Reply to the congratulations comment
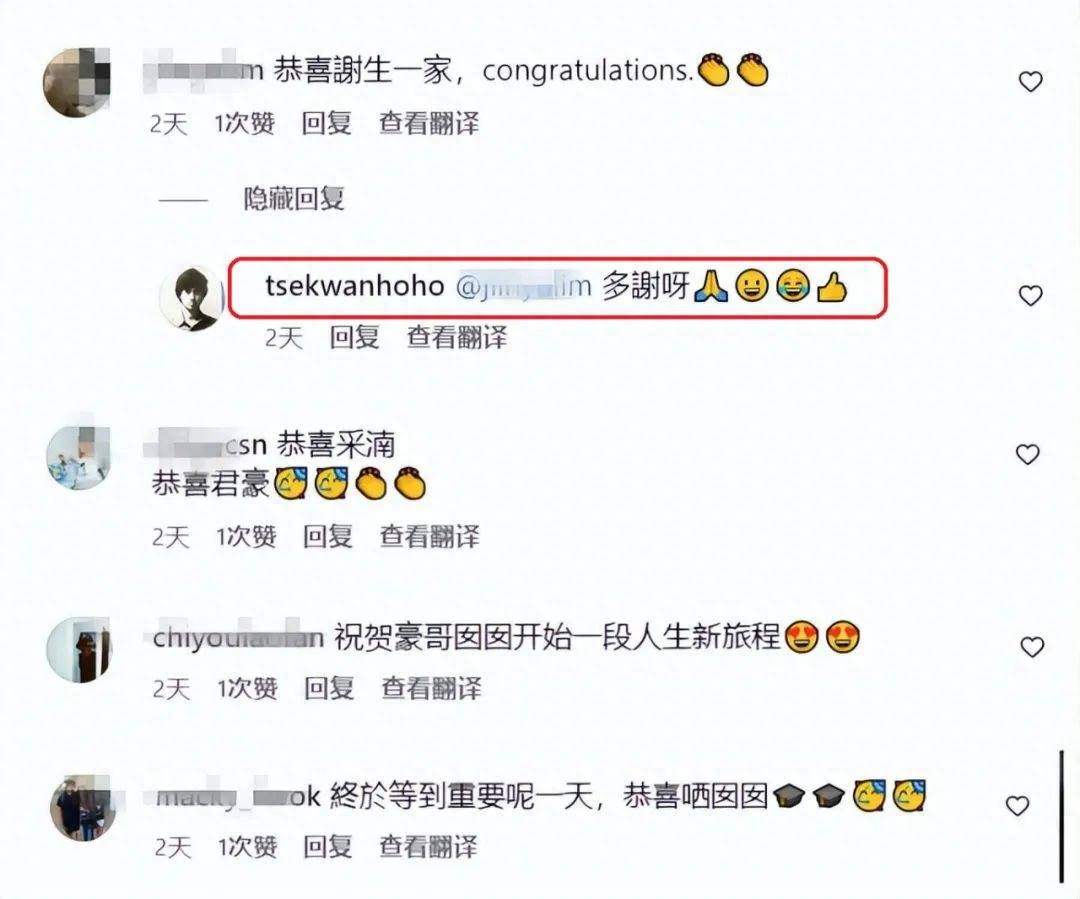The image size is (1080, 899). pos(326,124)
